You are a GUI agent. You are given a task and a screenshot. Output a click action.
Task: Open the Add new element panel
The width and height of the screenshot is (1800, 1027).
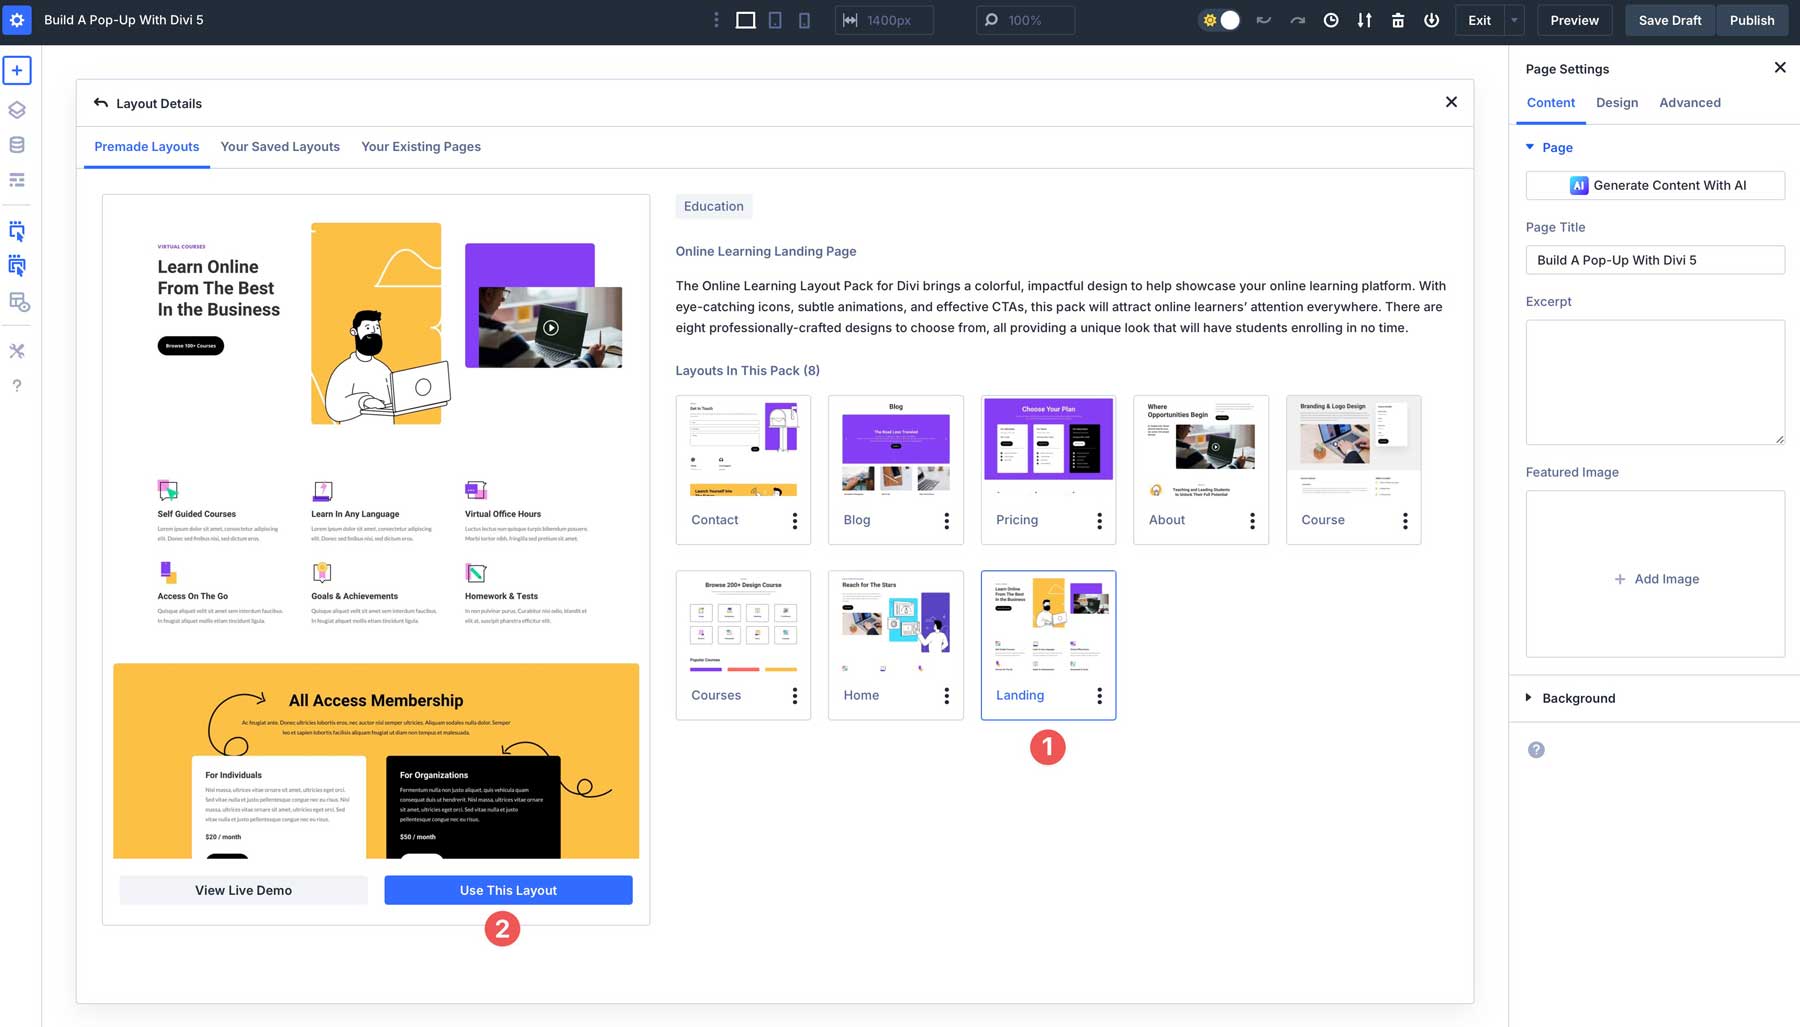pyautogui.click(x=16, y=70)
